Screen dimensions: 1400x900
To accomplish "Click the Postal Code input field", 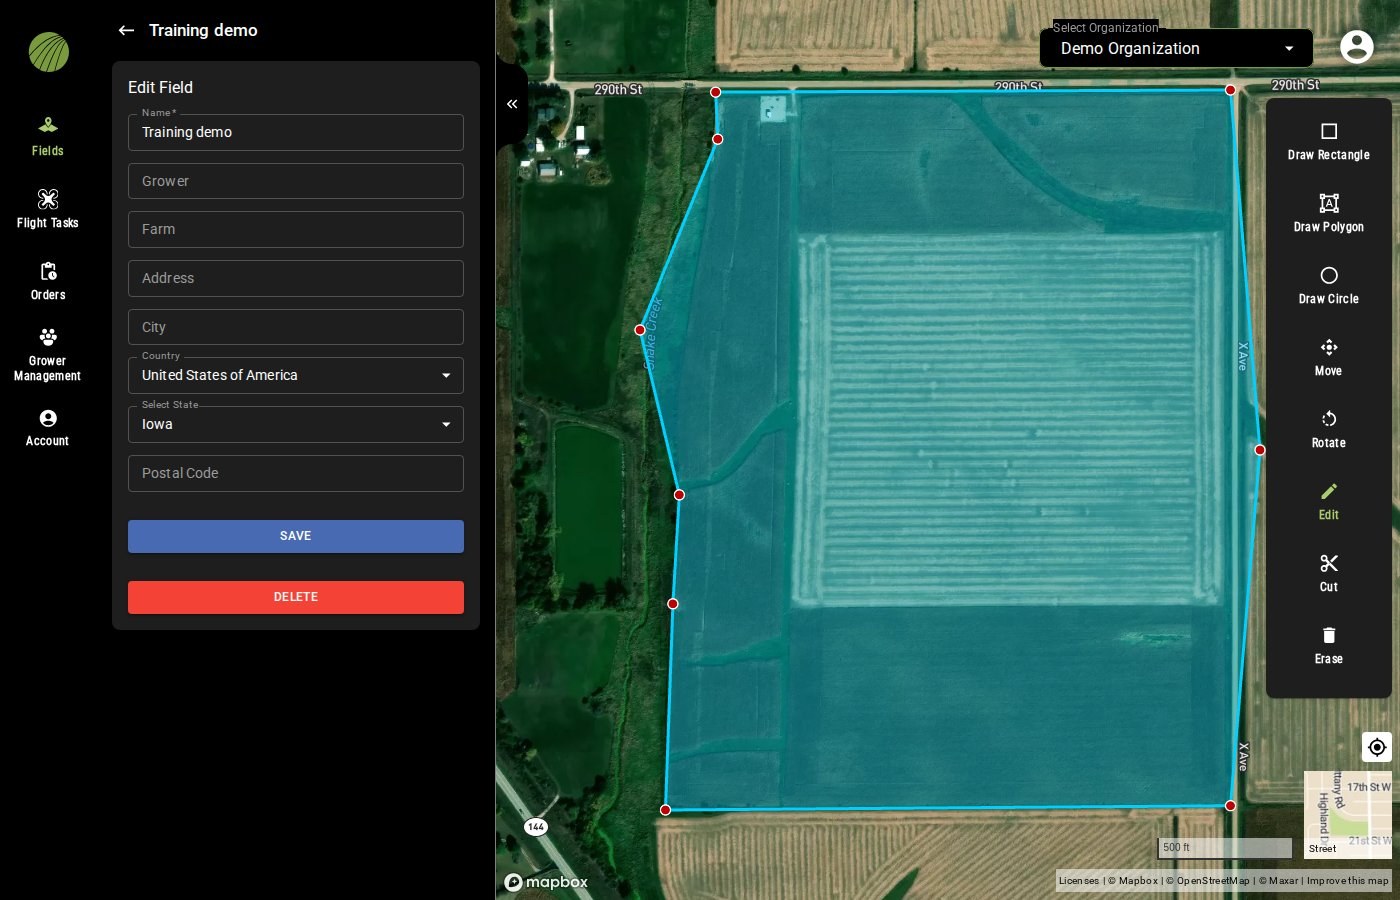I will click(x=296, y=473).
